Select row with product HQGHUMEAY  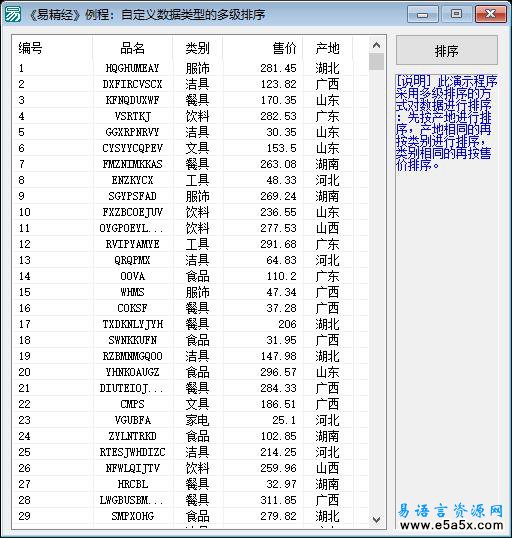191,68
